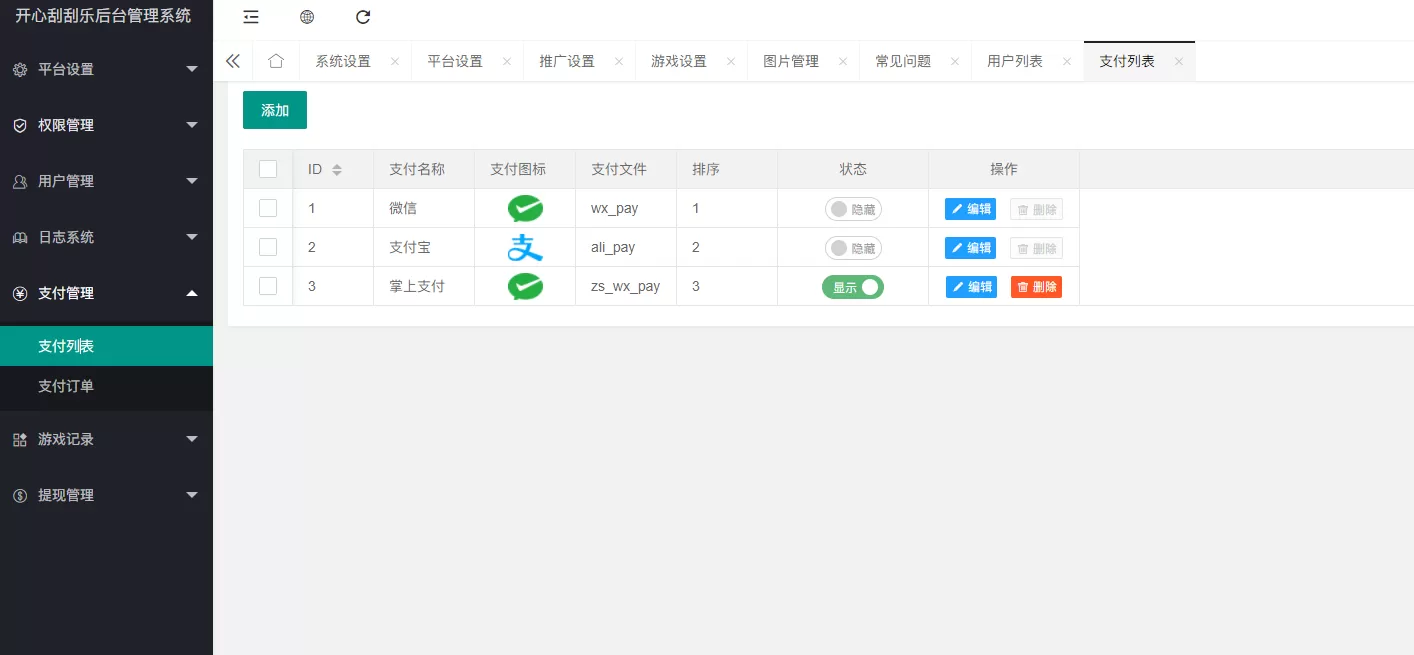
Task: Click the refresh icon in top bar
Action: click(x=363, y=17)
